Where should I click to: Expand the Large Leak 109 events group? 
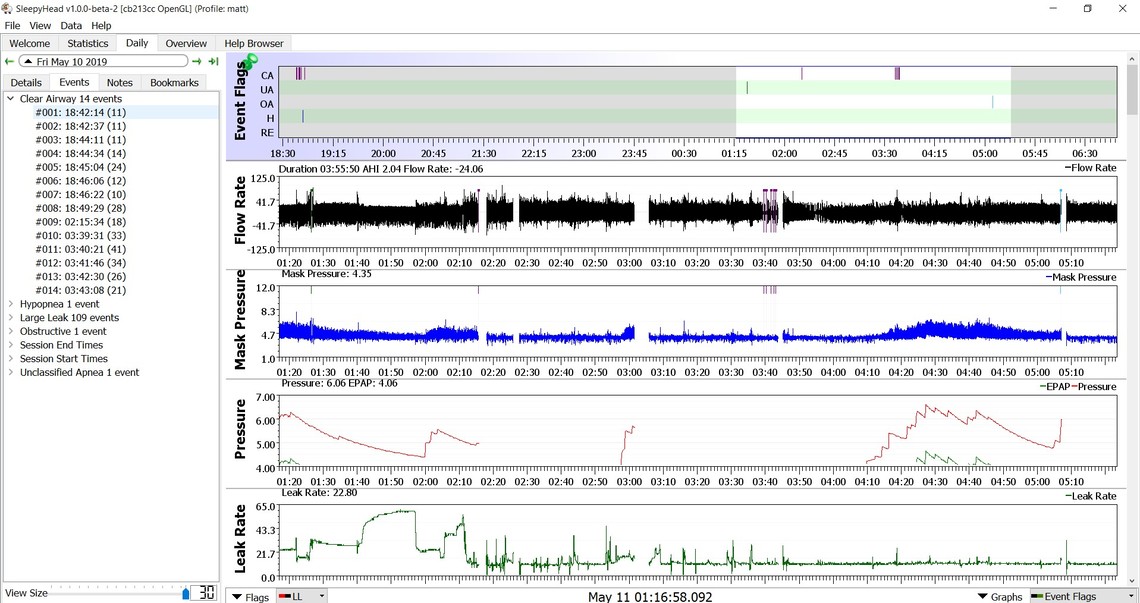click(11, 318)
